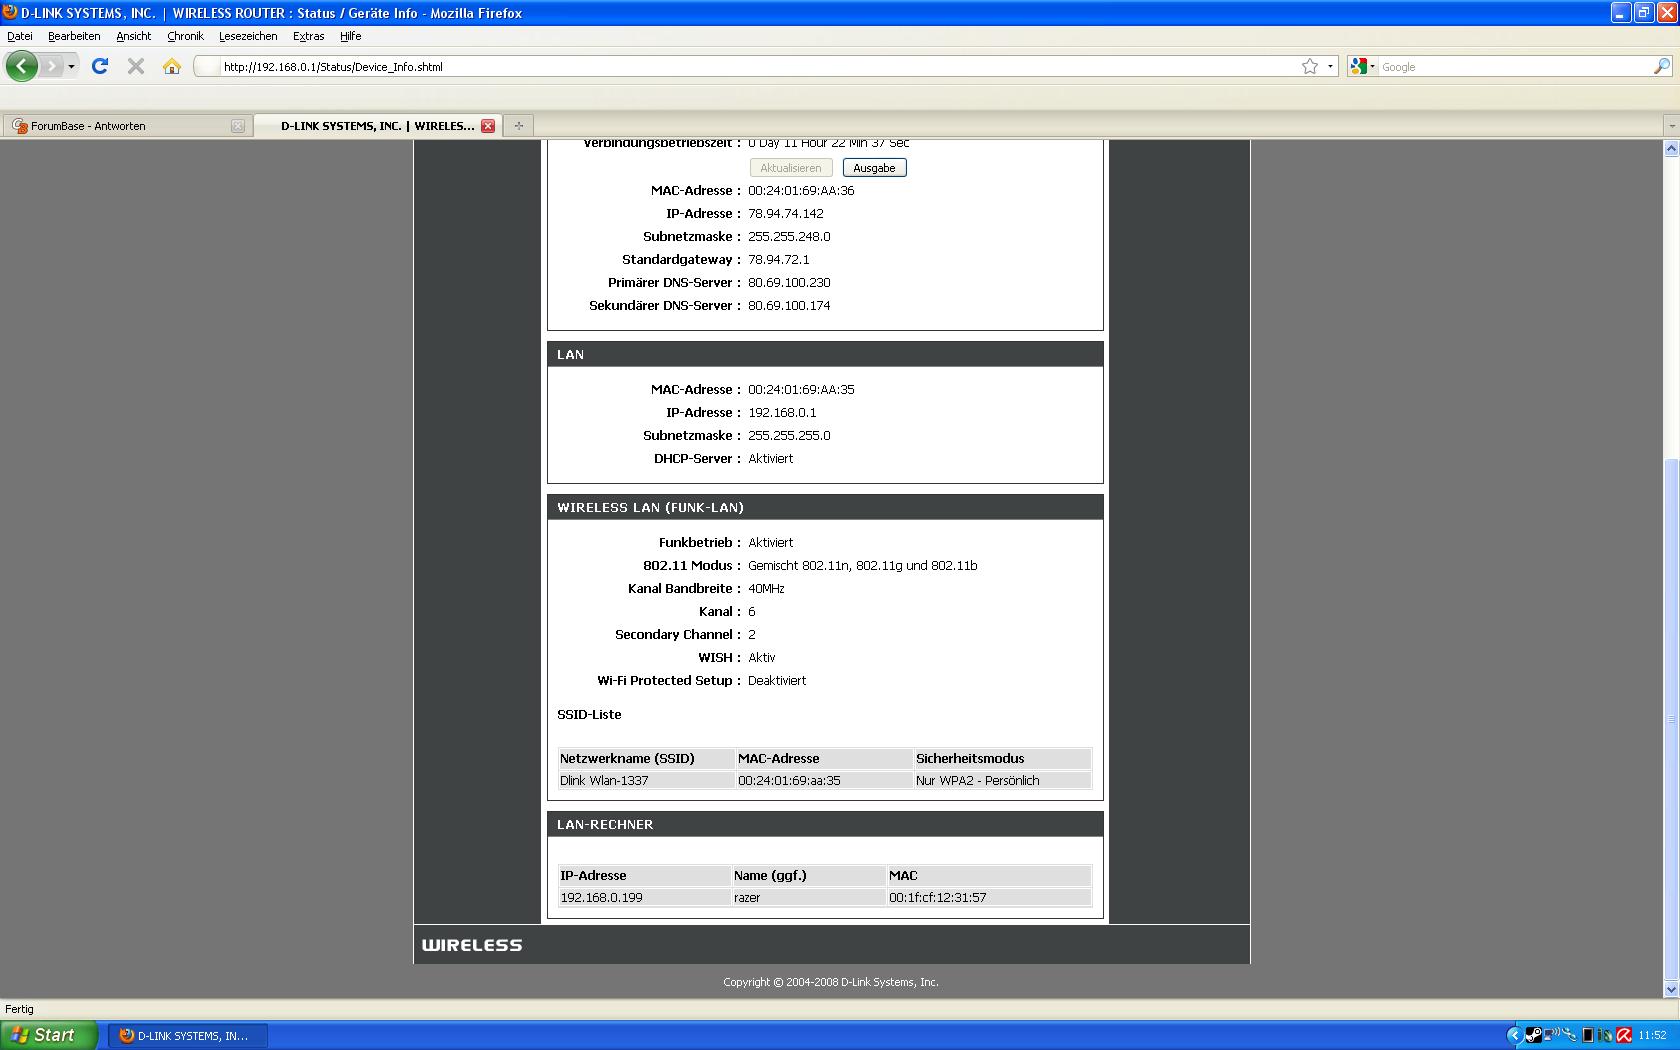Image resolution: width=1680 pixels, height=1050 pixels.
Task: Close the ForumBase tab with its X
Action: [x=238, y=126]
